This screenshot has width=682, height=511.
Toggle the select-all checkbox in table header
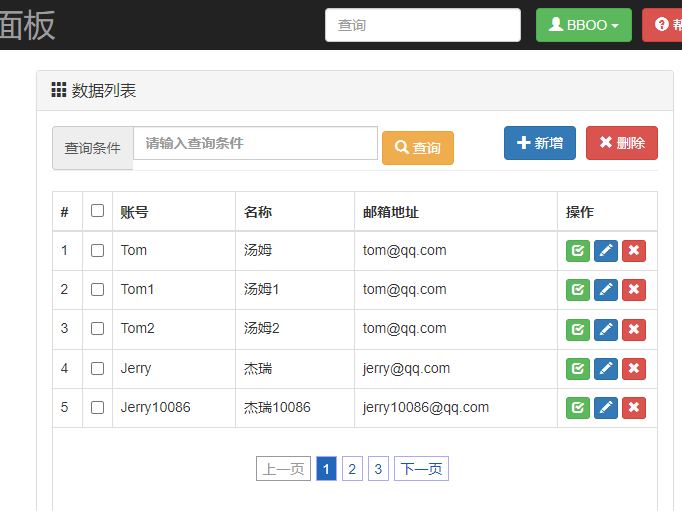[97, 210]
